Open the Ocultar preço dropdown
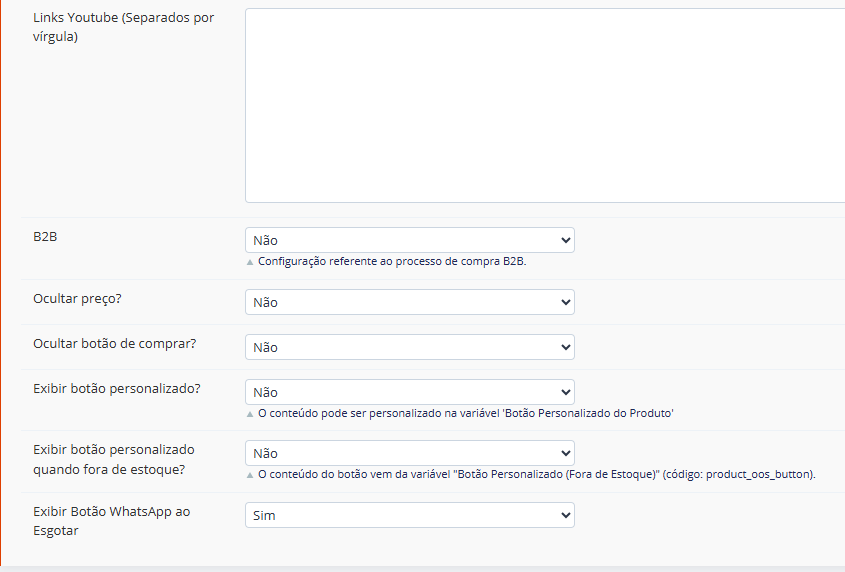Image resolution: width=845 pixels, height=572 pixels. [x=410, y=302]
